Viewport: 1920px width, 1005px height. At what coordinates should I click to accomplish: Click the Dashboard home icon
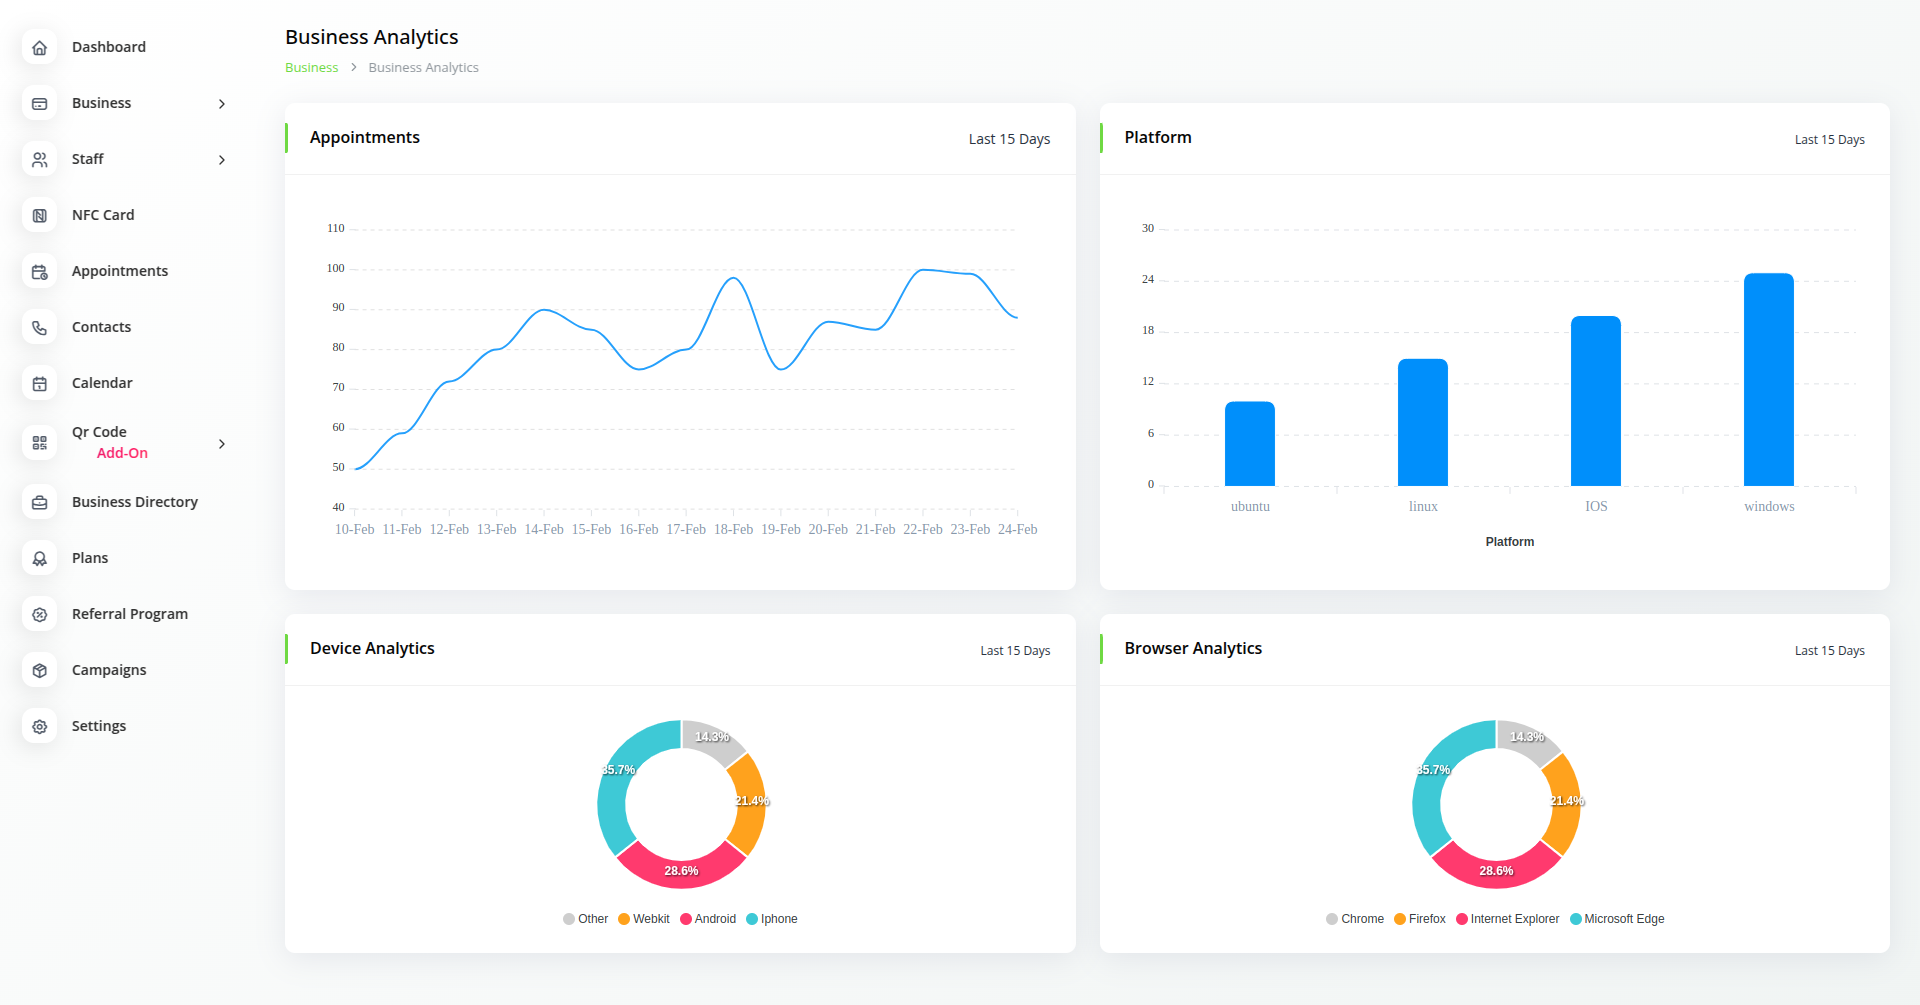point(40,48)
